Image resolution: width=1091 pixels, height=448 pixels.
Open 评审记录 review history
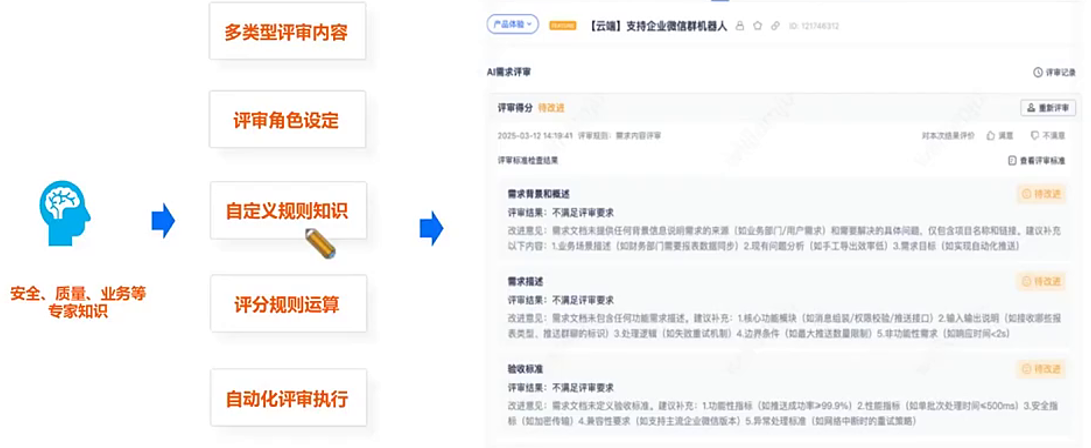pyautogui.click(x=1054, y=72)
